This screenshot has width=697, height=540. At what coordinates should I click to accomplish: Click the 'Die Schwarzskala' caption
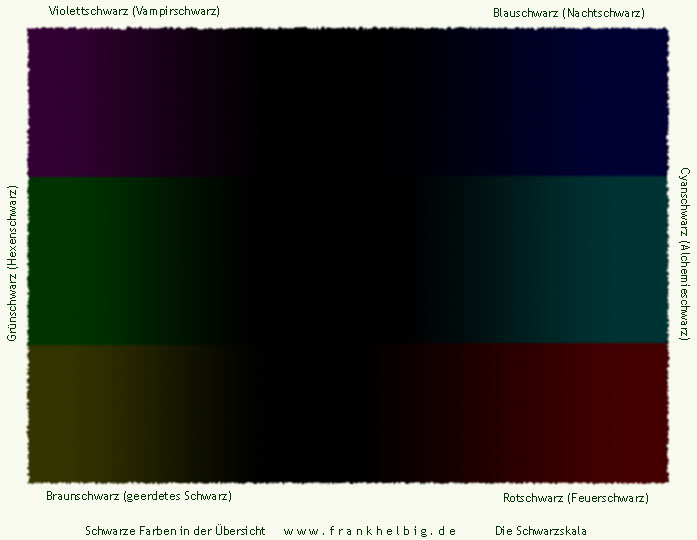(541, 531)
